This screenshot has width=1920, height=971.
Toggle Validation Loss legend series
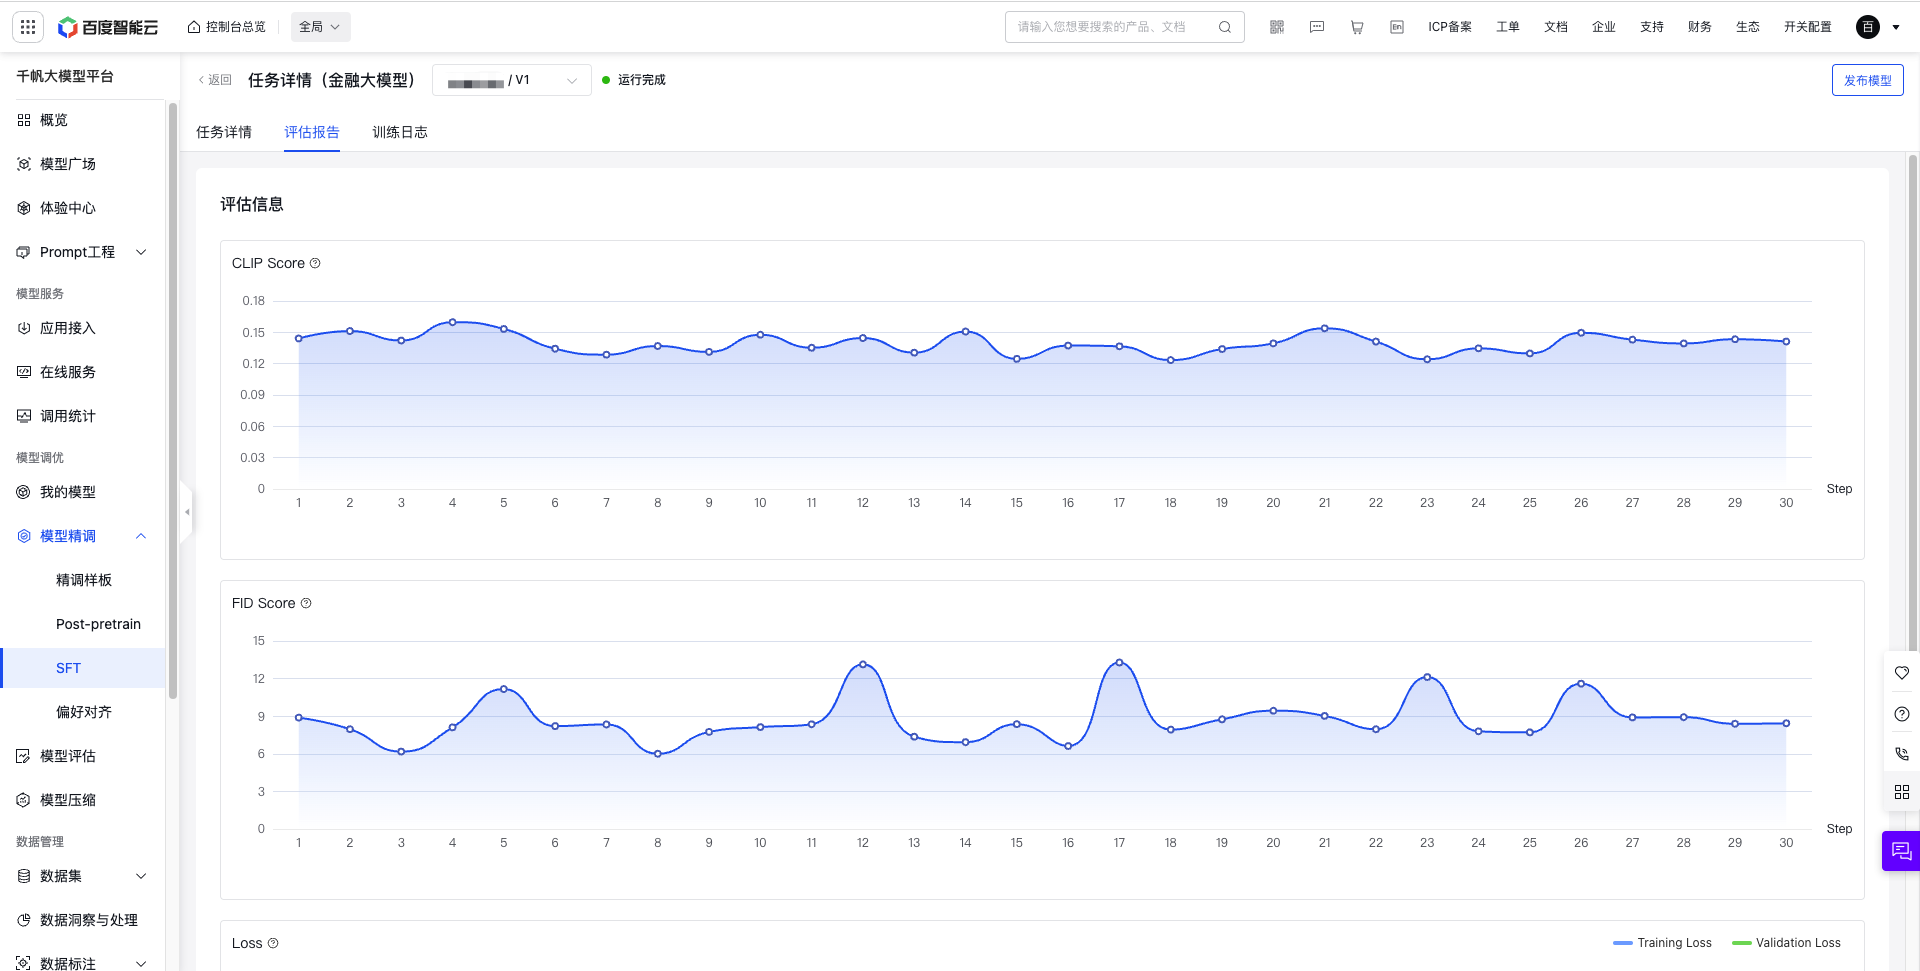click(x=1787, y=943)
